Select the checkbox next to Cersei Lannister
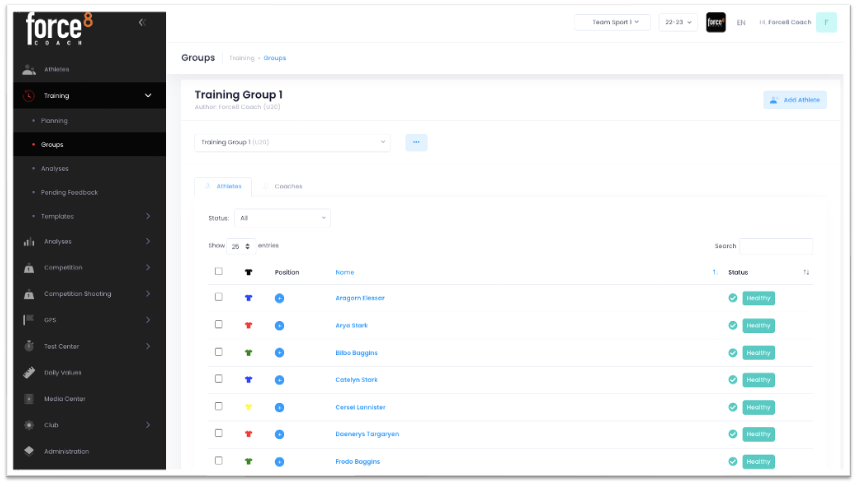Image resolution: width=857 pixels, height=485 pixels. [219, 406]
